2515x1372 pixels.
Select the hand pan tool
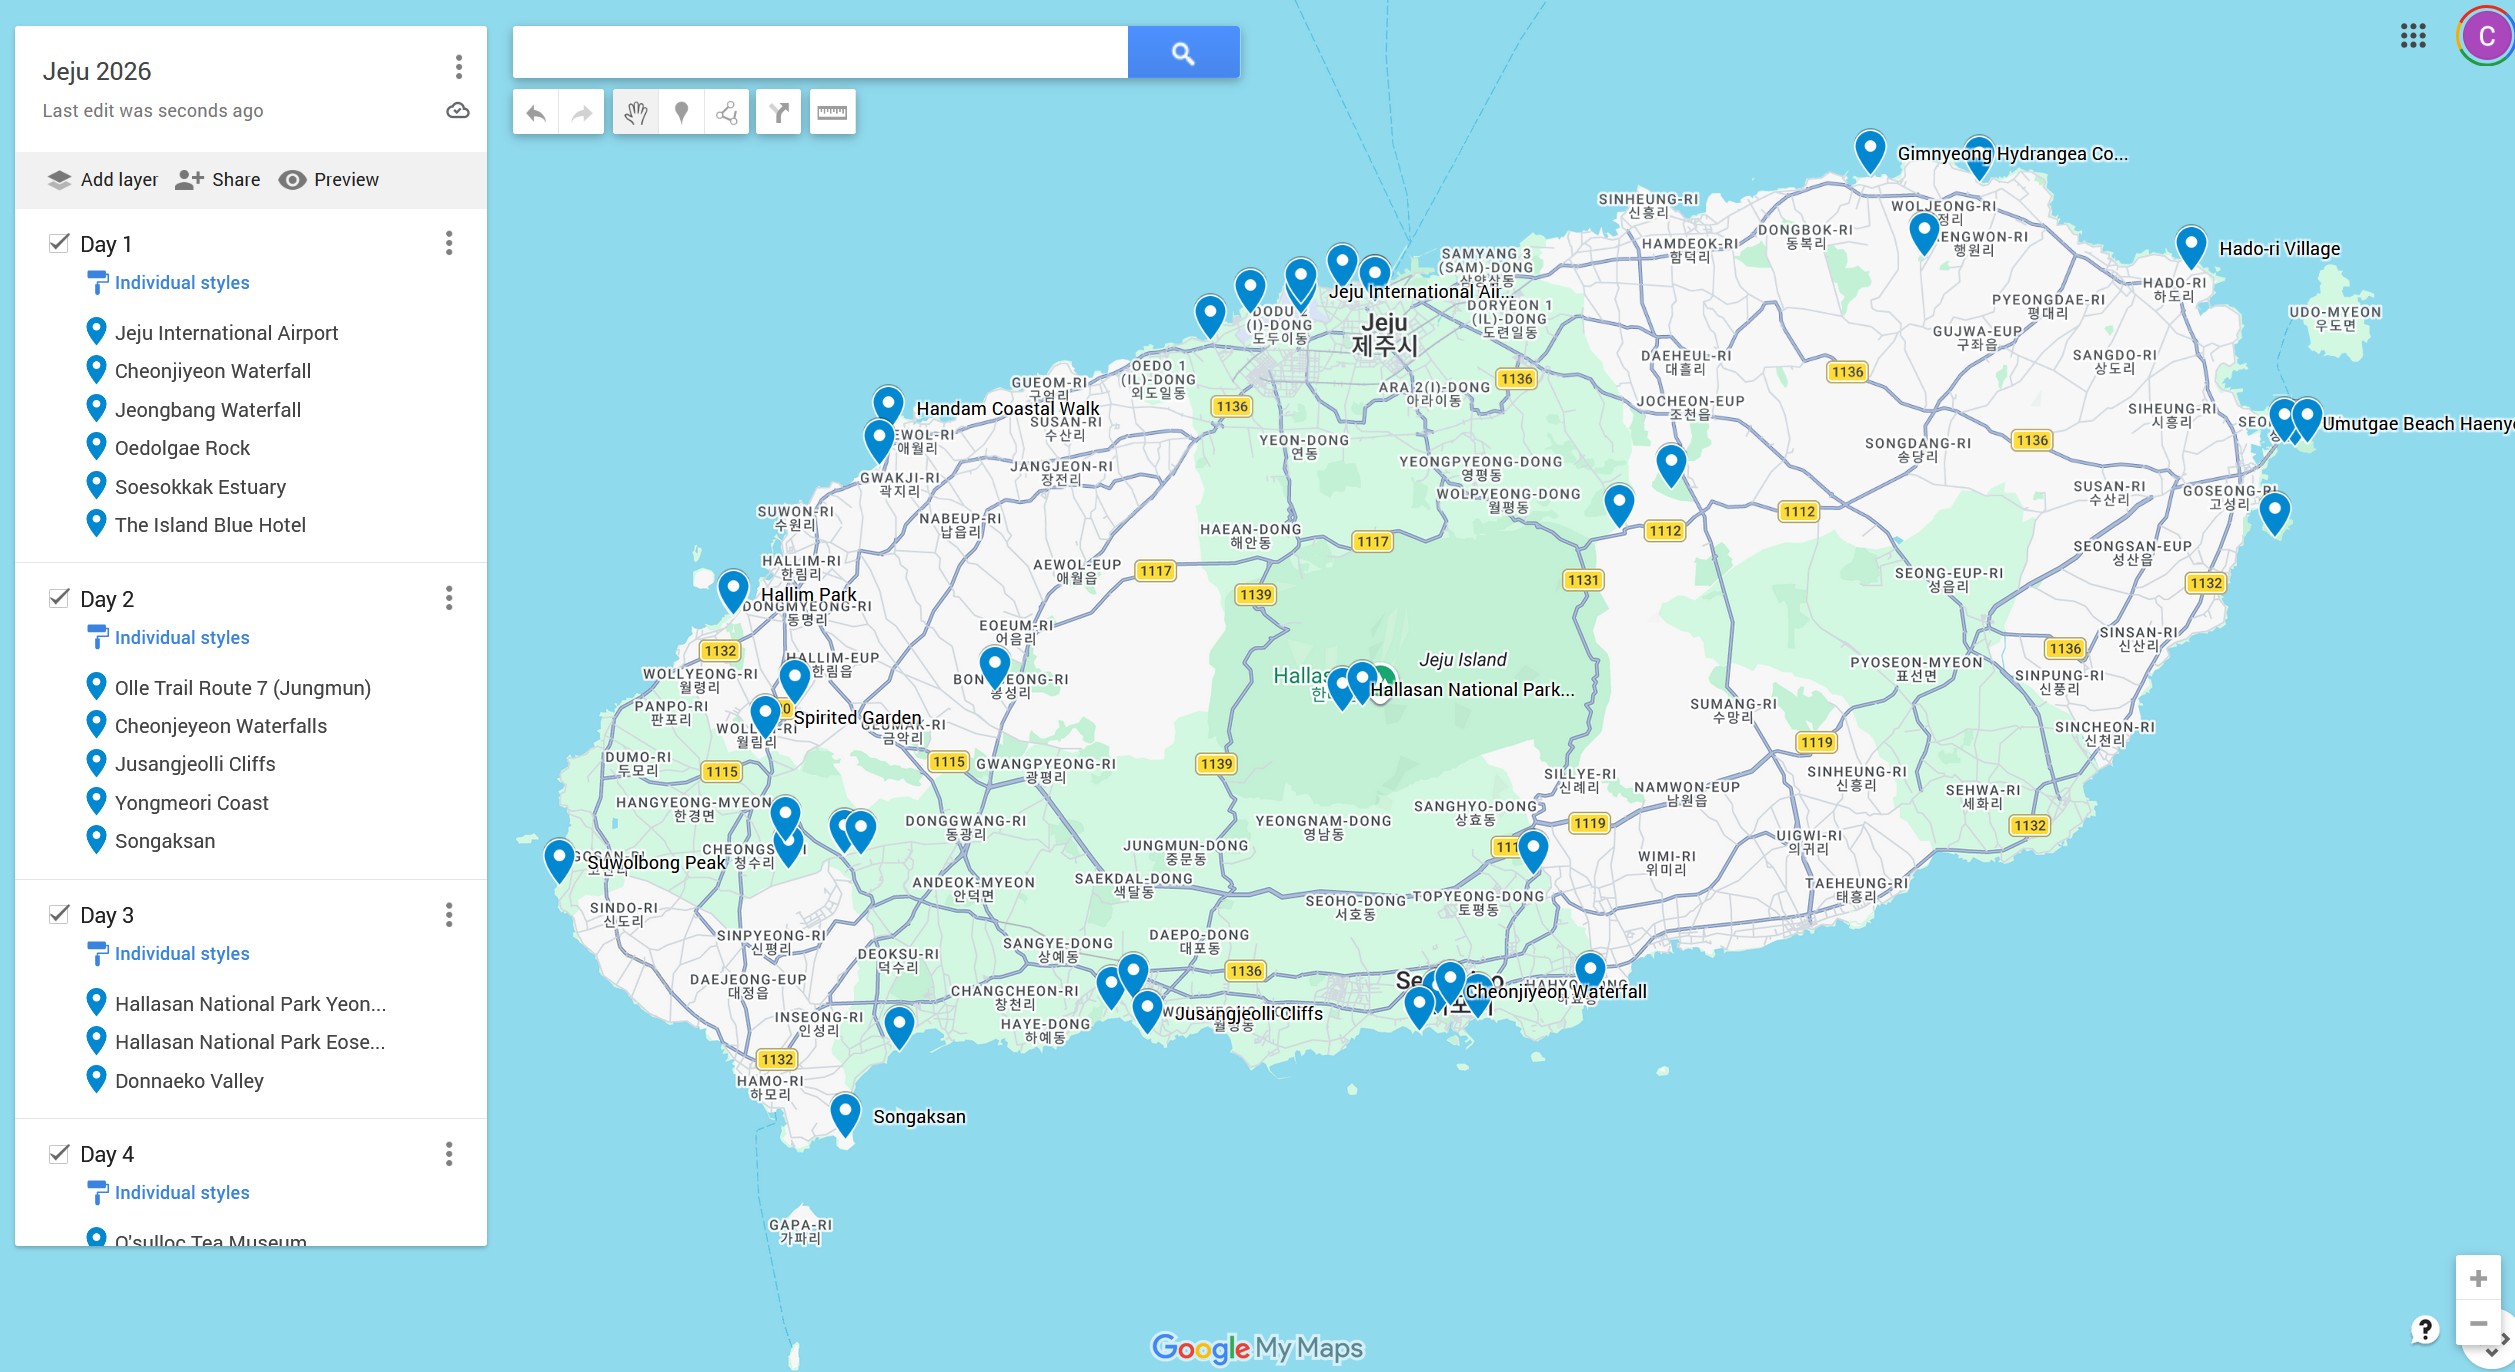(x=636, y=113)
